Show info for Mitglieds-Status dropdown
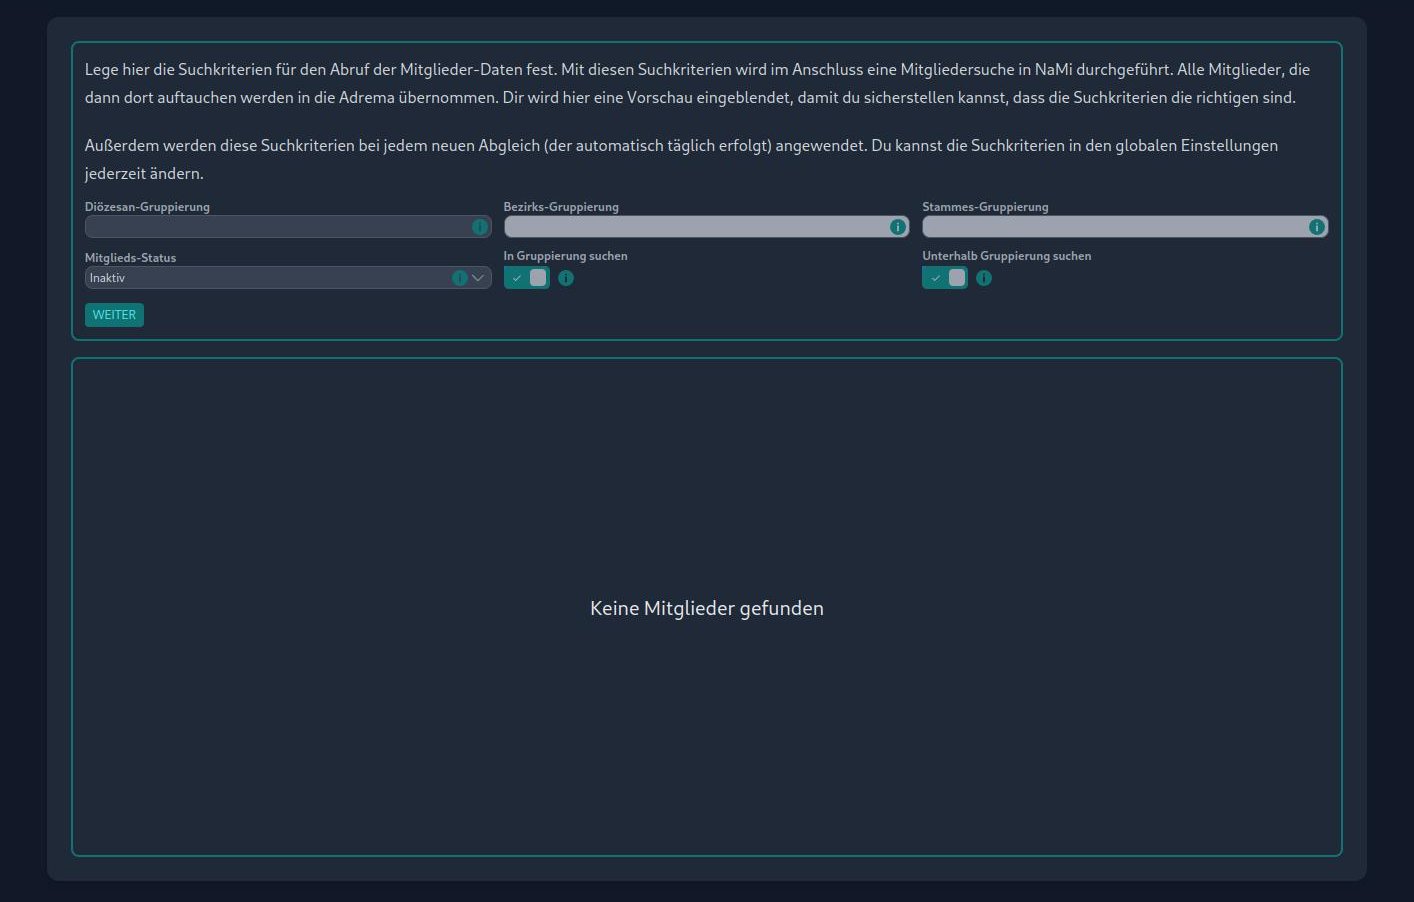 pos(459,278)
